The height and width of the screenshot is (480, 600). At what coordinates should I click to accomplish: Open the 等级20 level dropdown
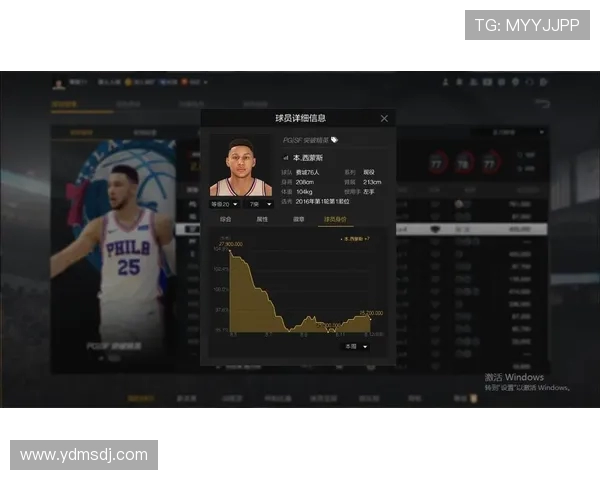tap(225, 204)
